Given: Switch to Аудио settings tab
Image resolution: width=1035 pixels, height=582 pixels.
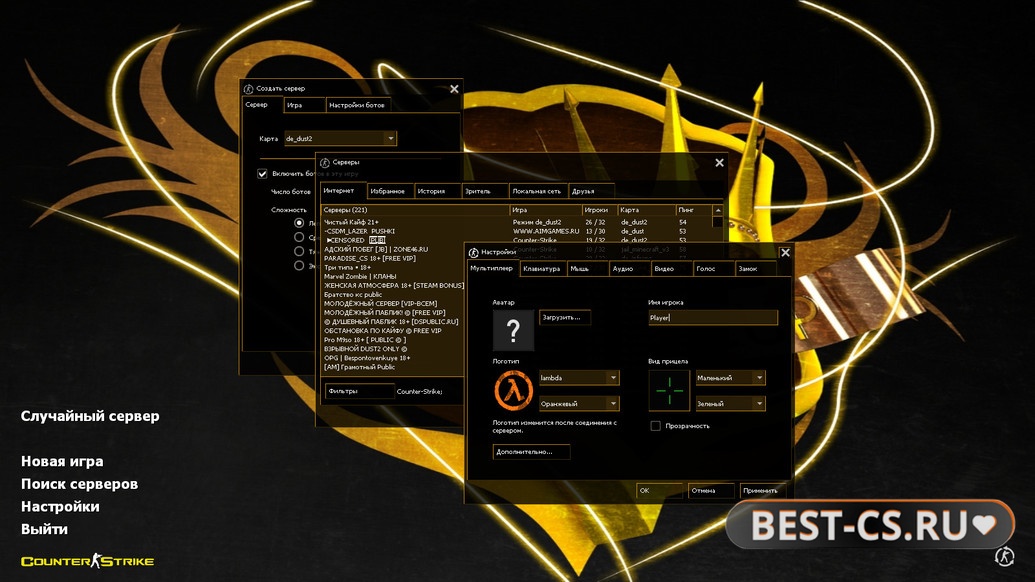Looking at the screenshot, I should click(630, 269).
